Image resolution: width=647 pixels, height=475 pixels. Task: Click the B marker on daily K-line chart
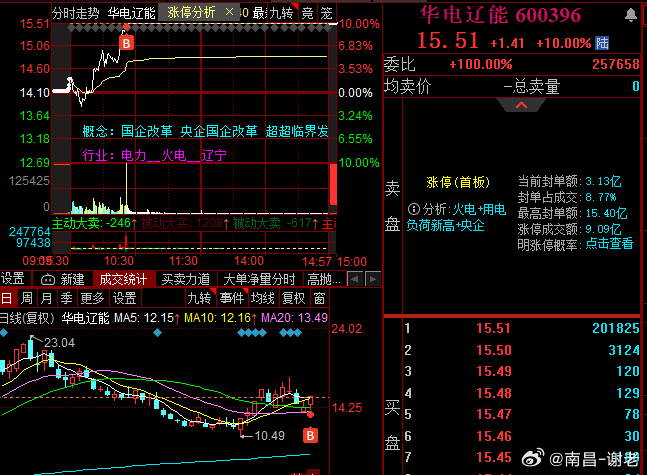(310, 435)
